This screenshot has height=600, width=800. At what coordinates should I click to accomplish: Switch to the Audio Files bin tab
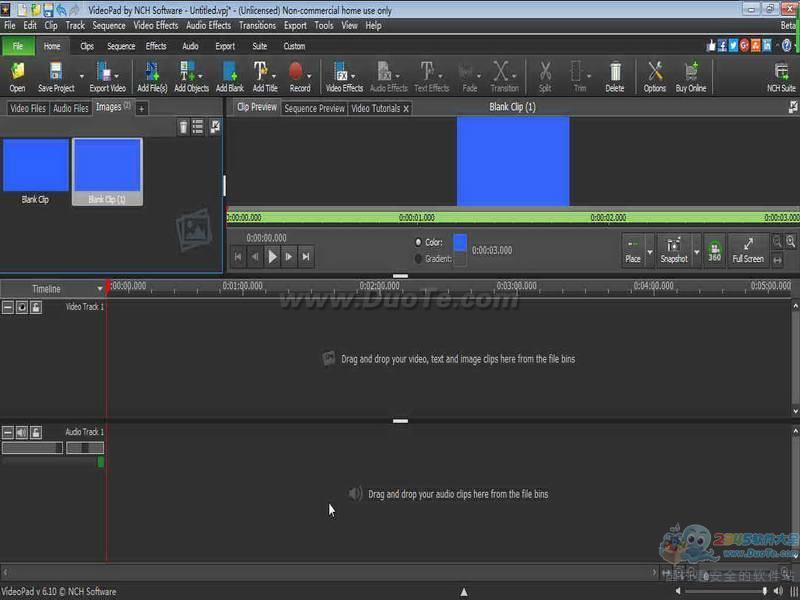point(71,108)
